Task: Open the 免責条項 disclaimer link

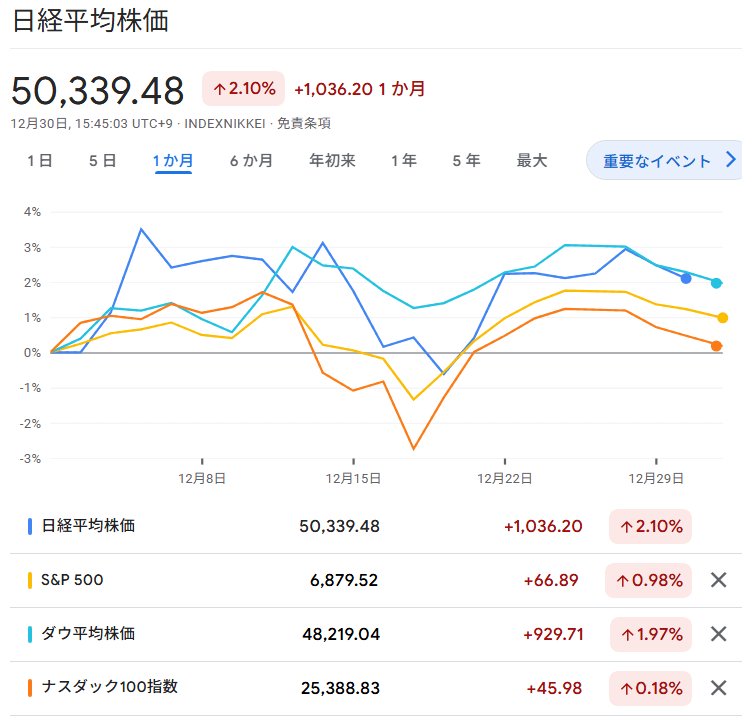Action: (x=304, y=123)
